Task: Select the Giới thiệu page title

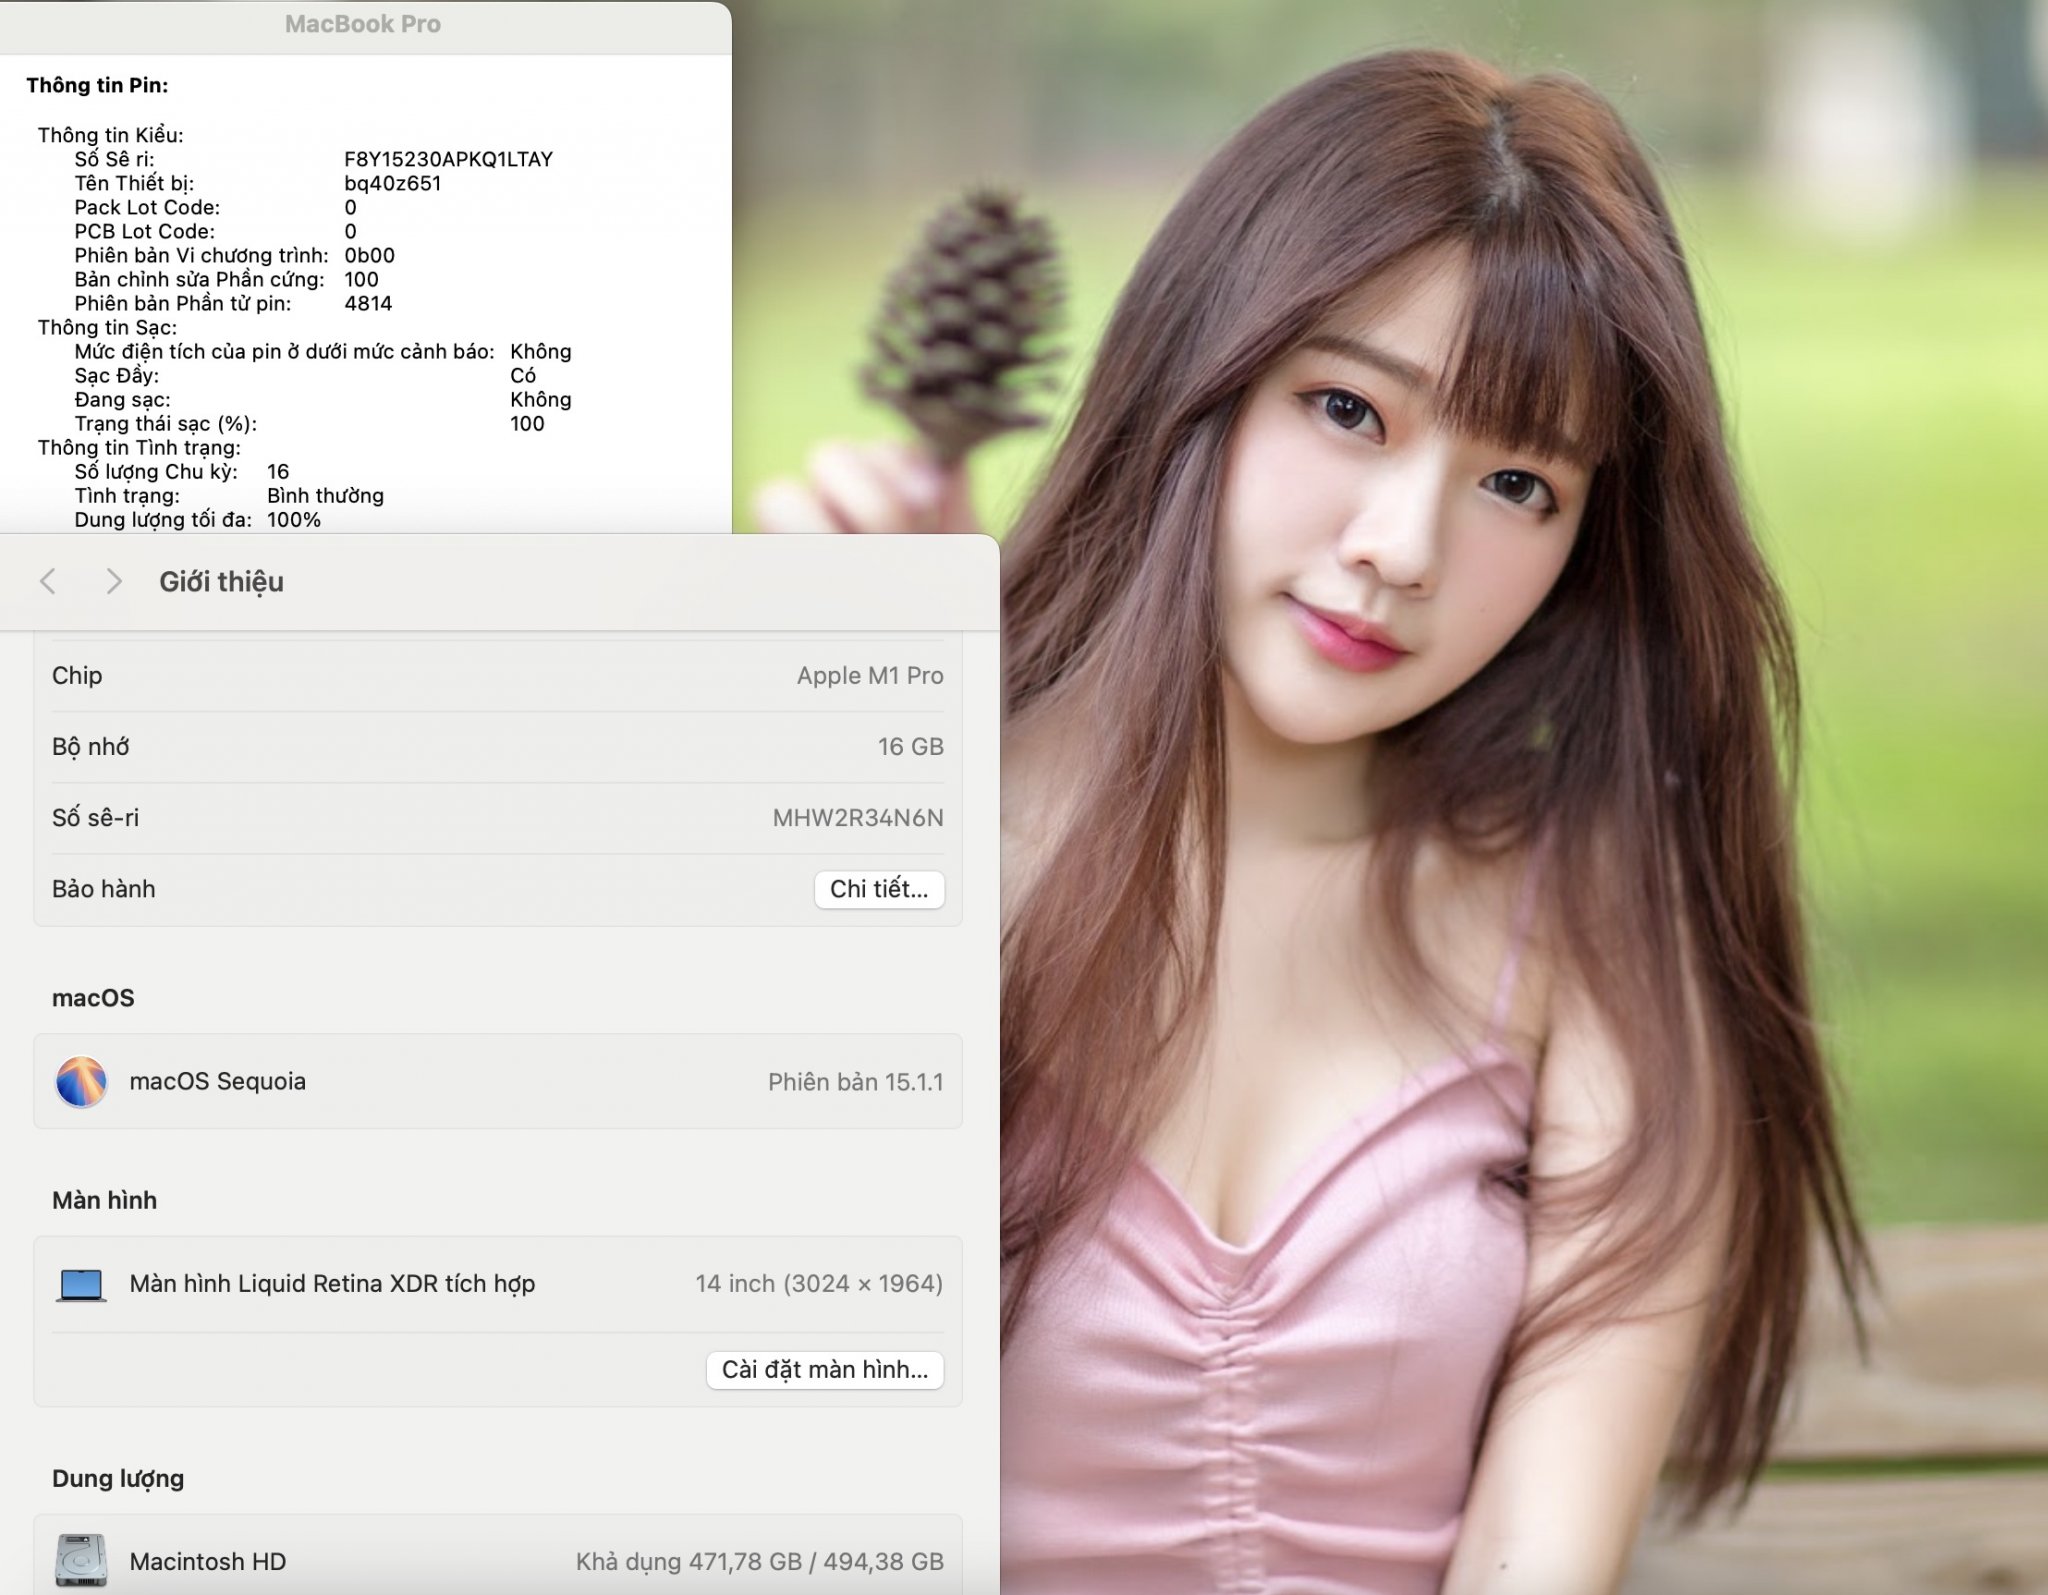Action: tap(221, 582)
